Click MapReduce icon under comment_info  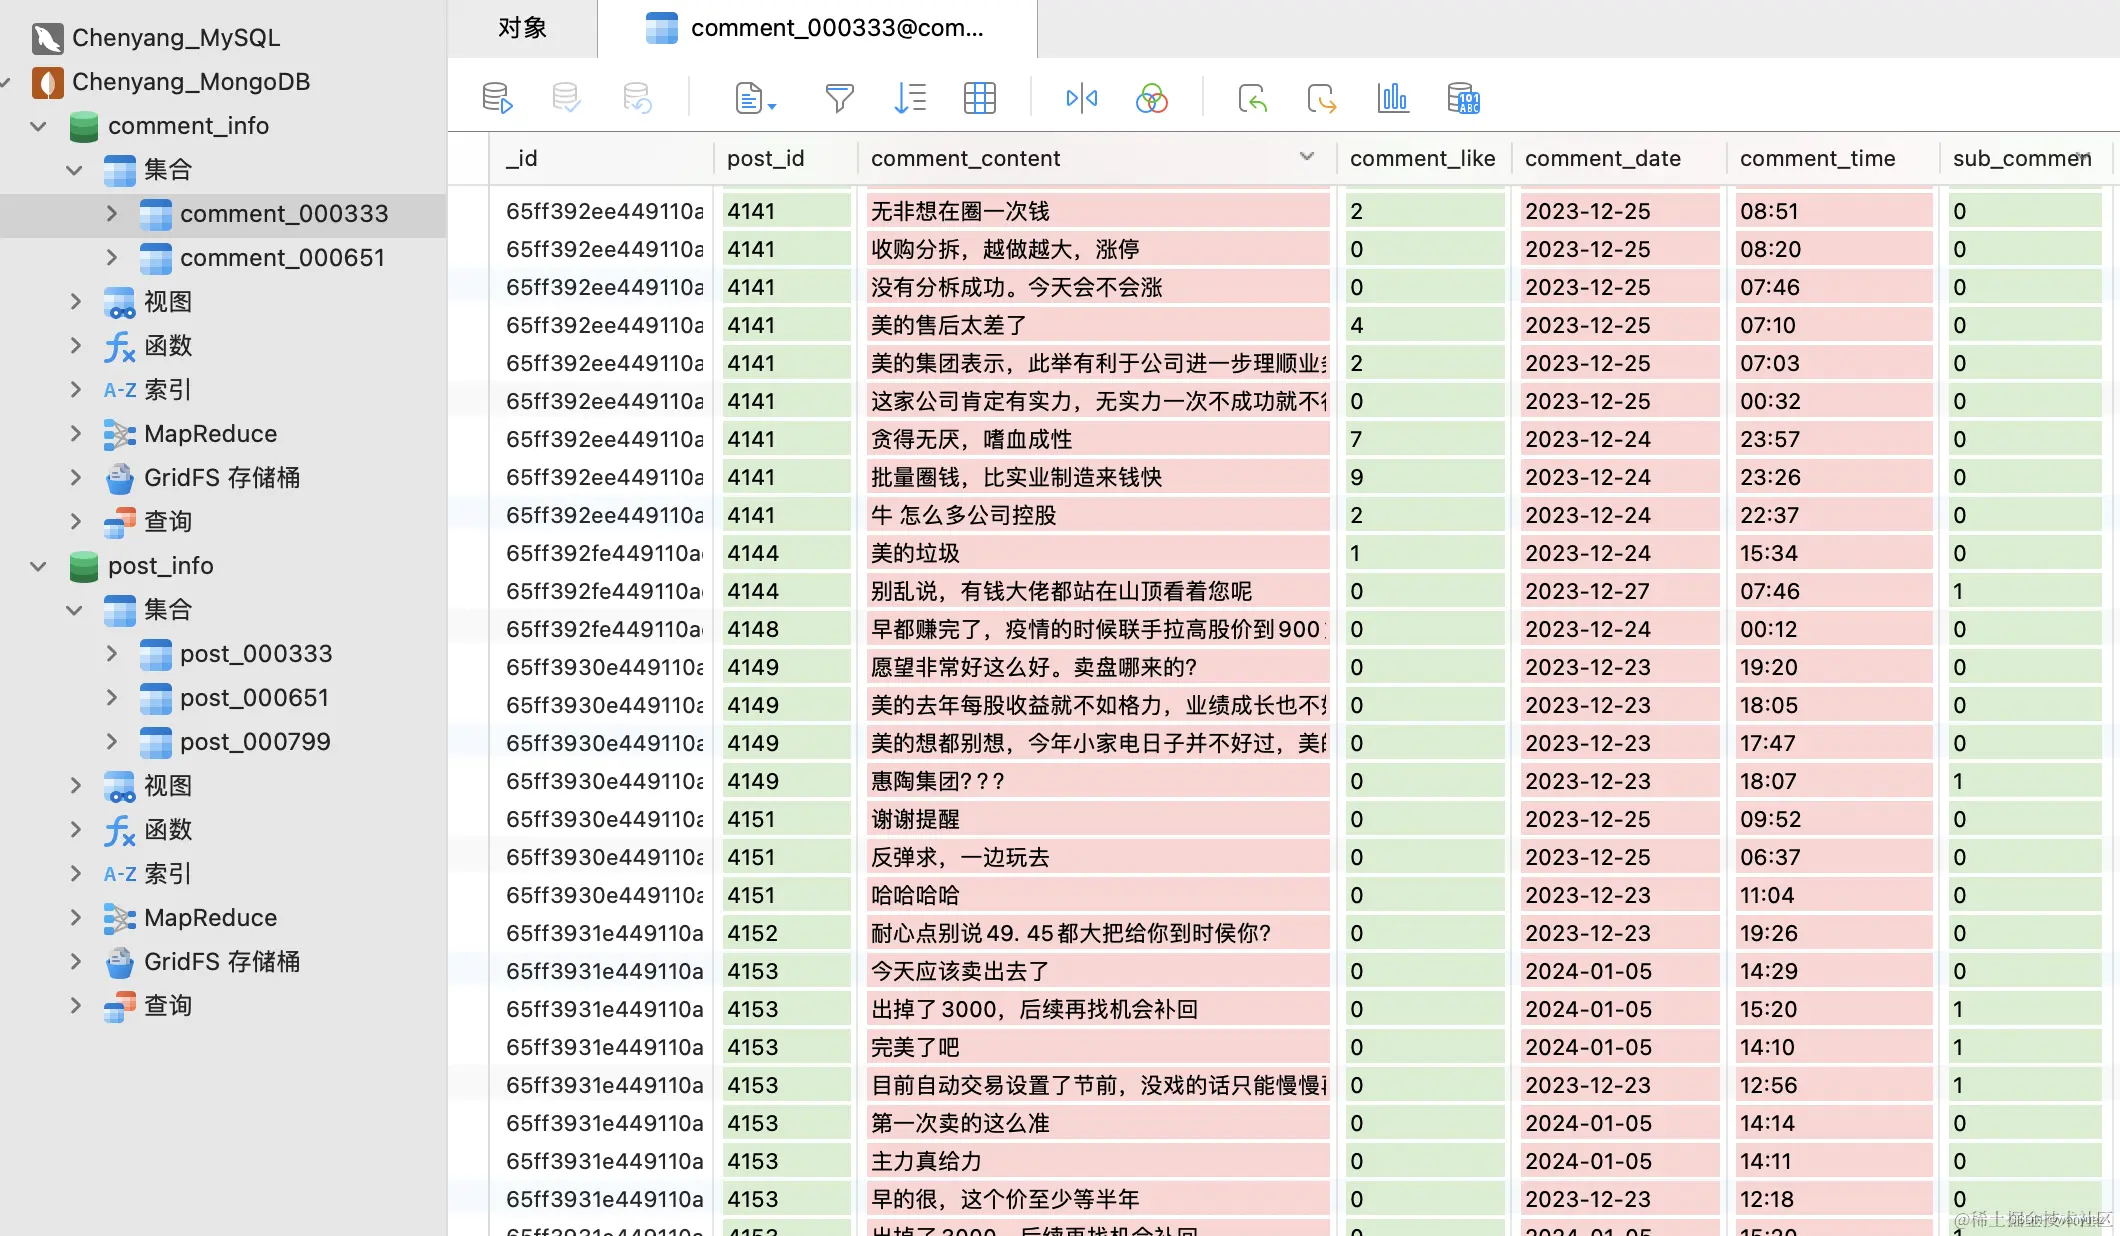[119, 434]
